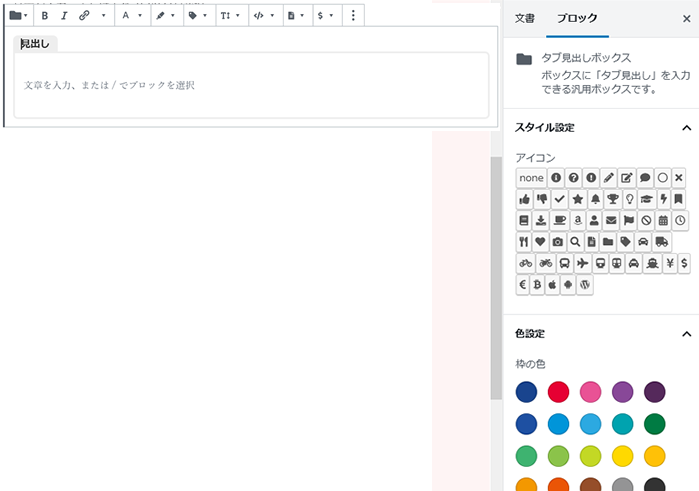Choose the cross mark icon in the icon grid
The height and width of the screenshot is (491, 699).
click(678, 177)
